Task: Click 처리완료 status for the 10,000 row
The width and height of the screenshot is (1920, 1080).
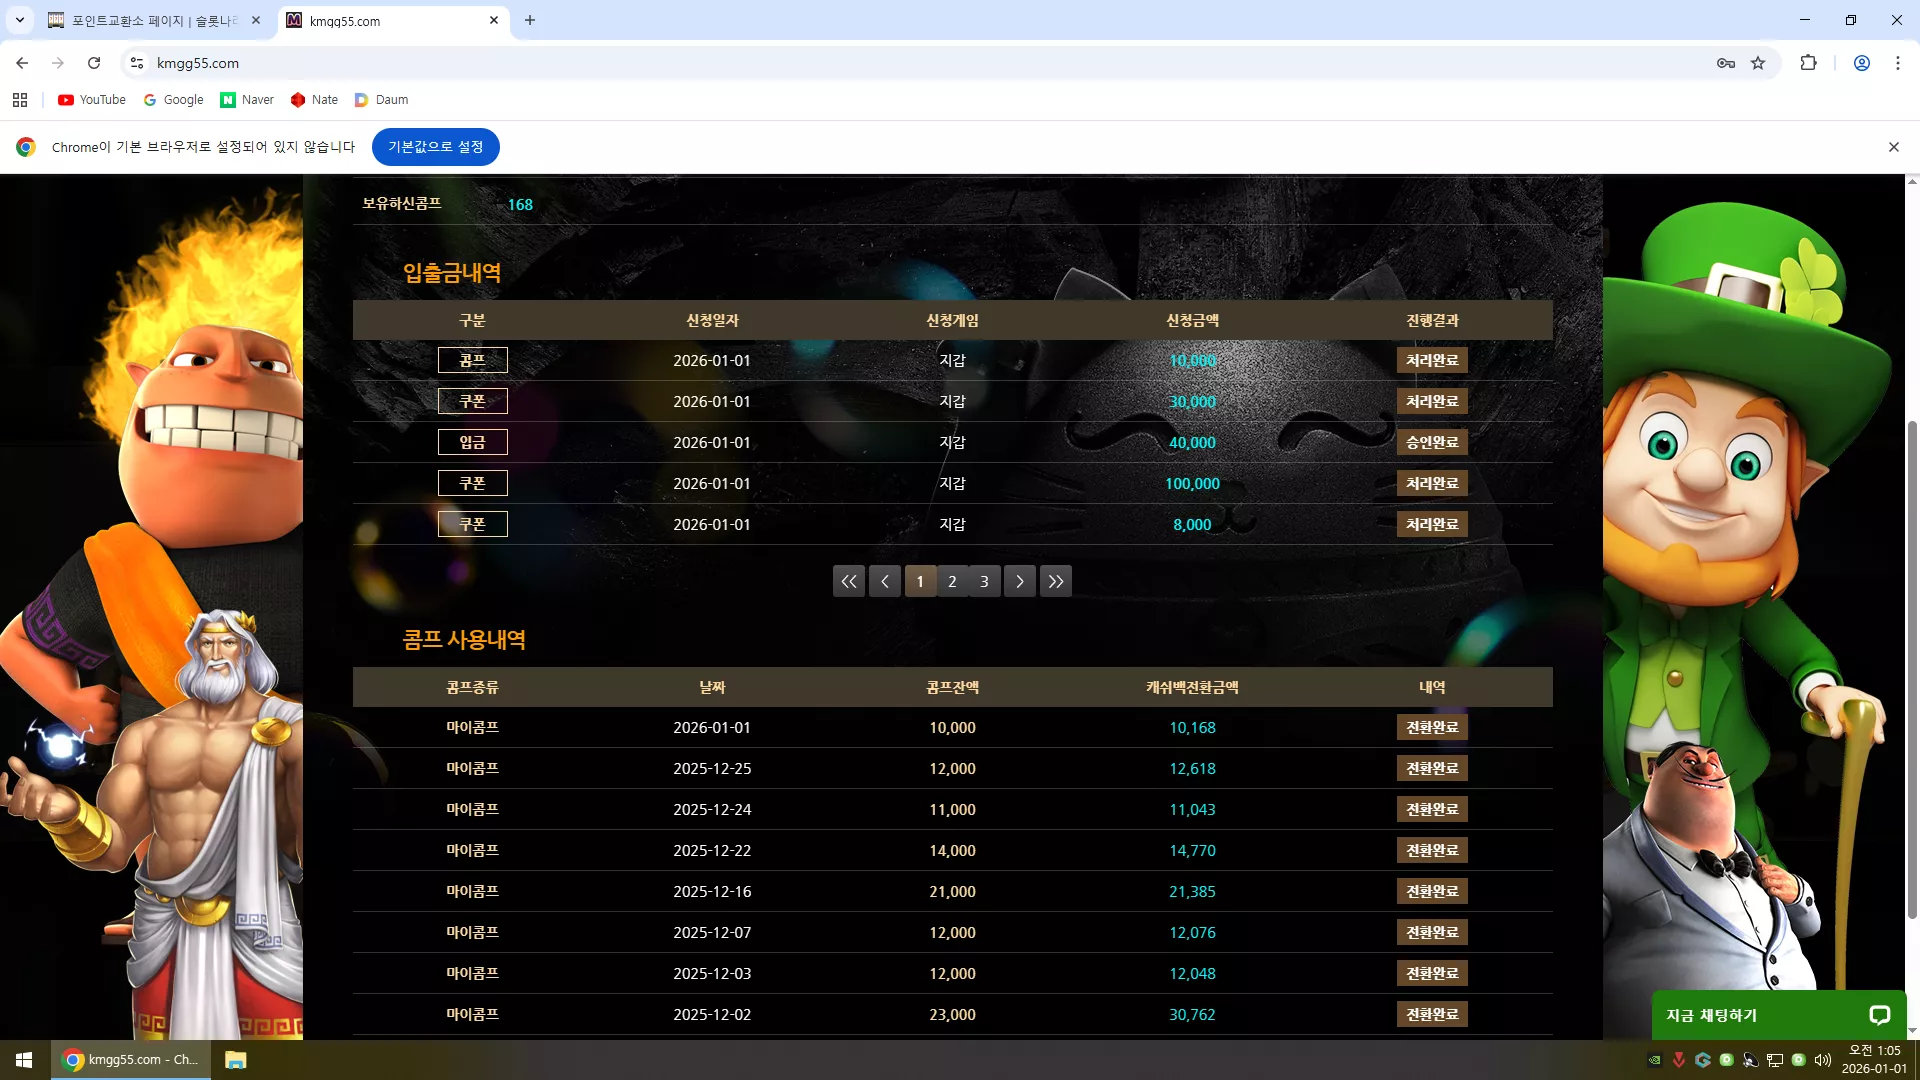Action: click(x=1432, y=360)
